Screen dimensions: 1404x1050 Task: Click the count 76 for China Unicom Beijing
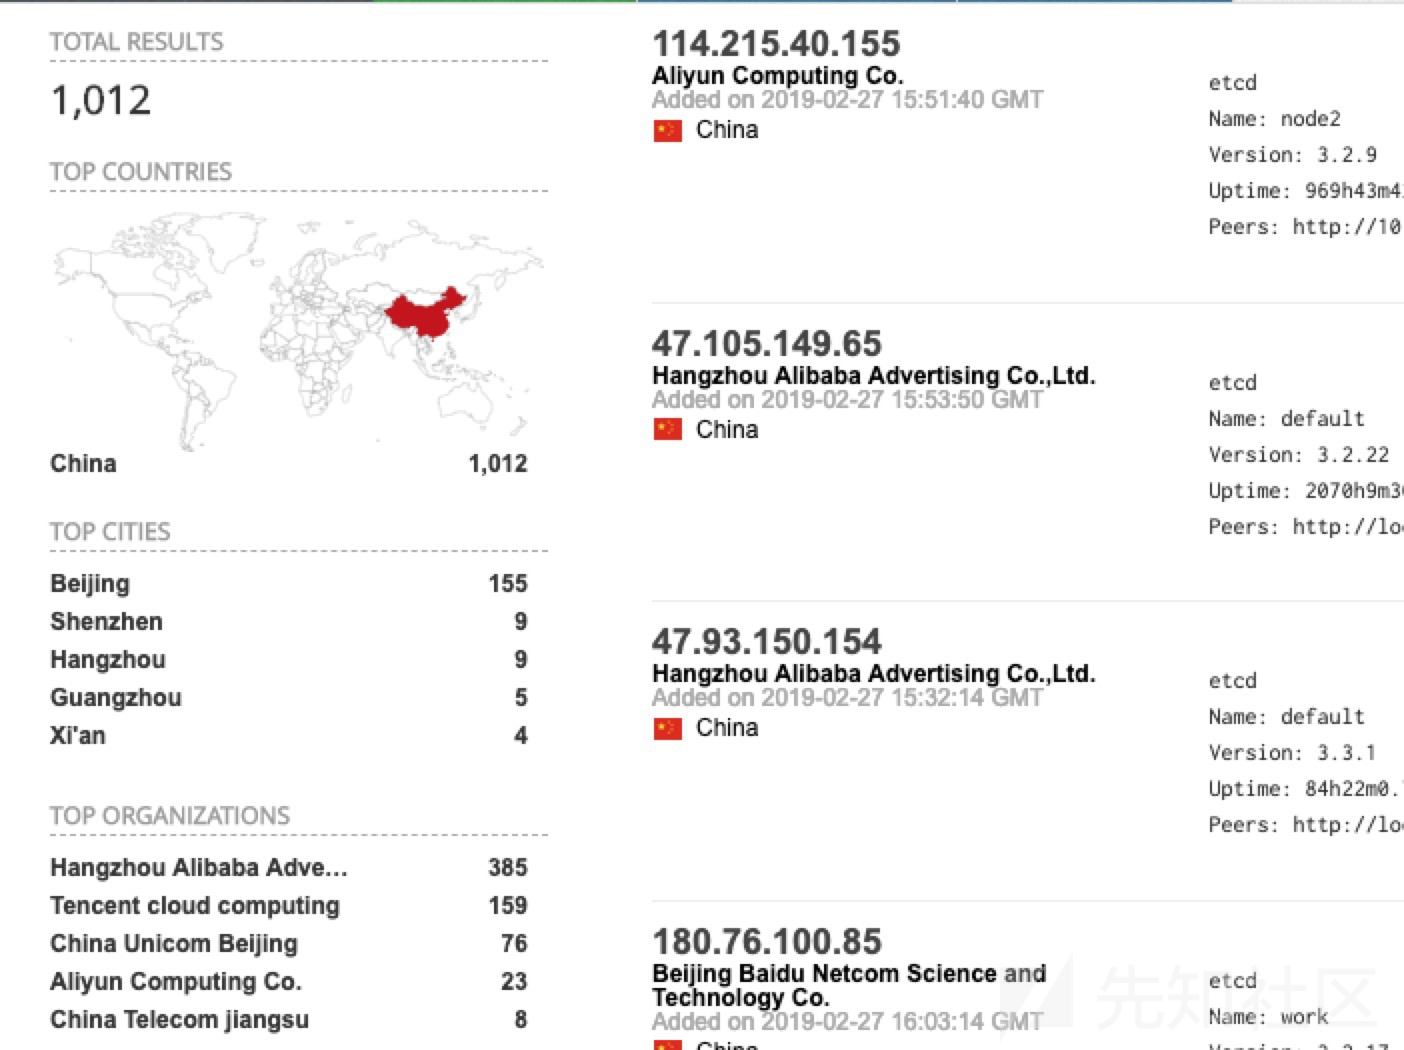pos(514,943)
